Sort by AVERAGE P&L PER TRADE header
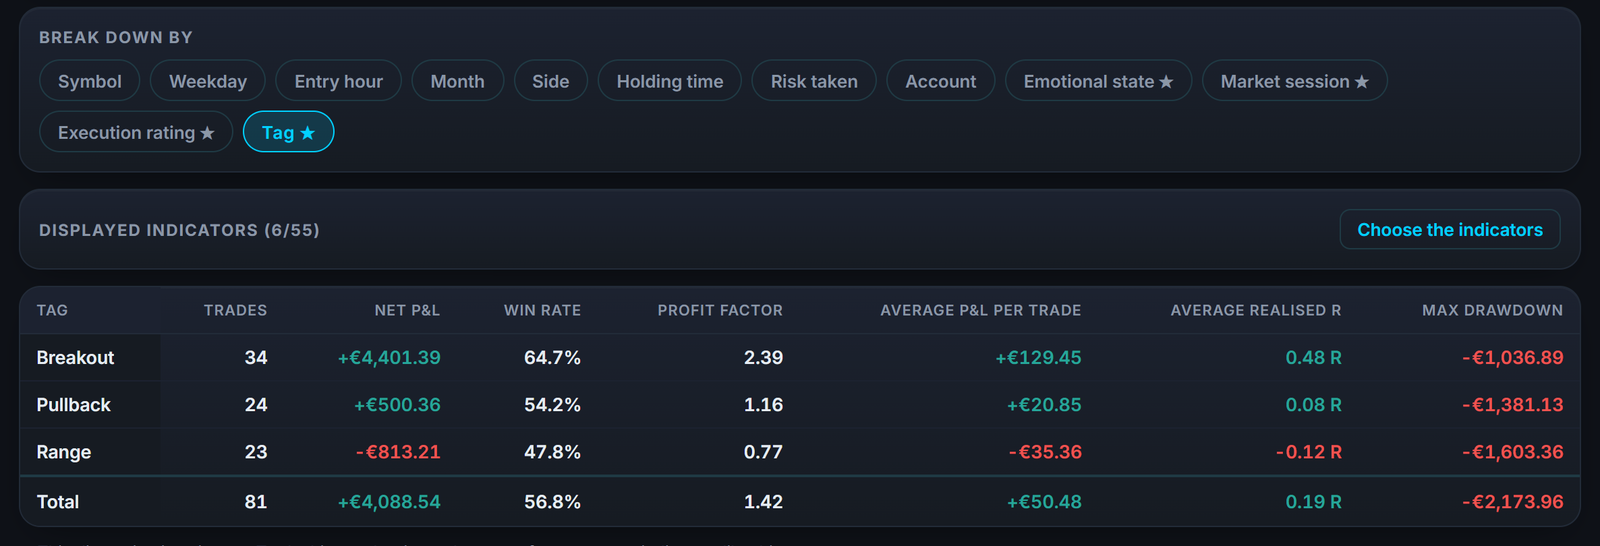The image size is (1600, 546). click(x=981, y=310)
